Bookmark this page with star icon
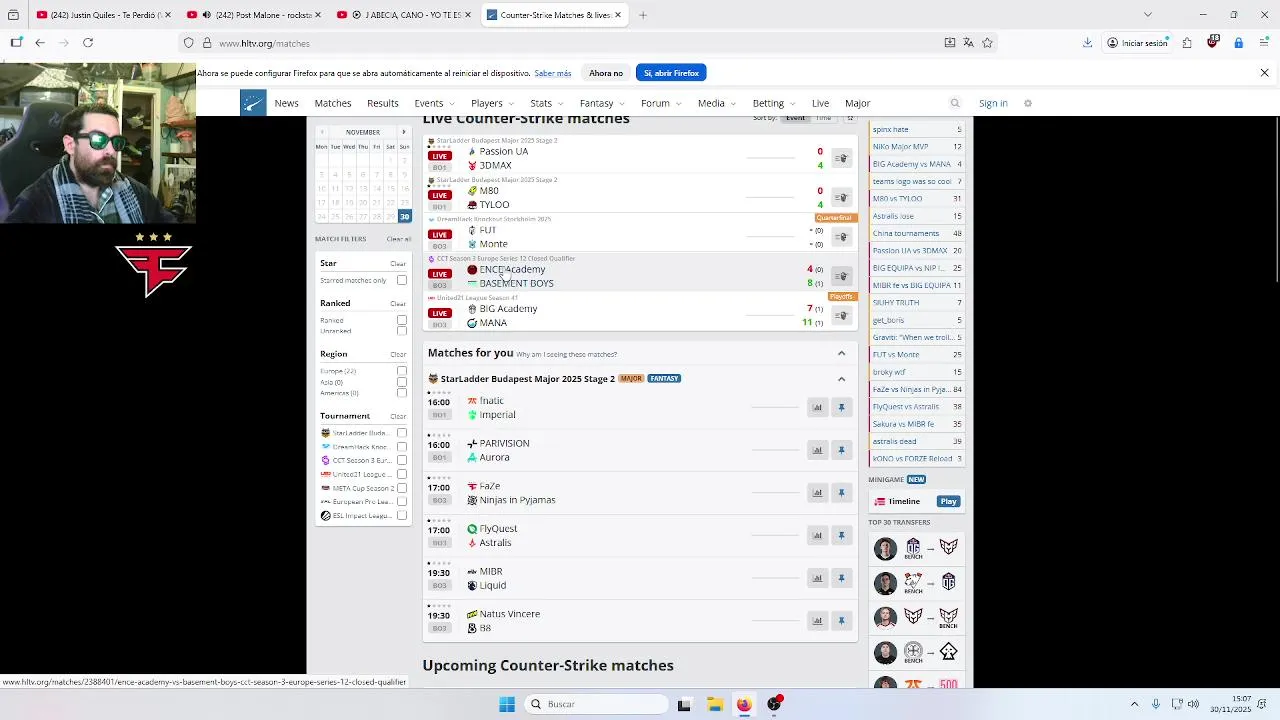Screen dimensions: 1280x720 (987, 43)
